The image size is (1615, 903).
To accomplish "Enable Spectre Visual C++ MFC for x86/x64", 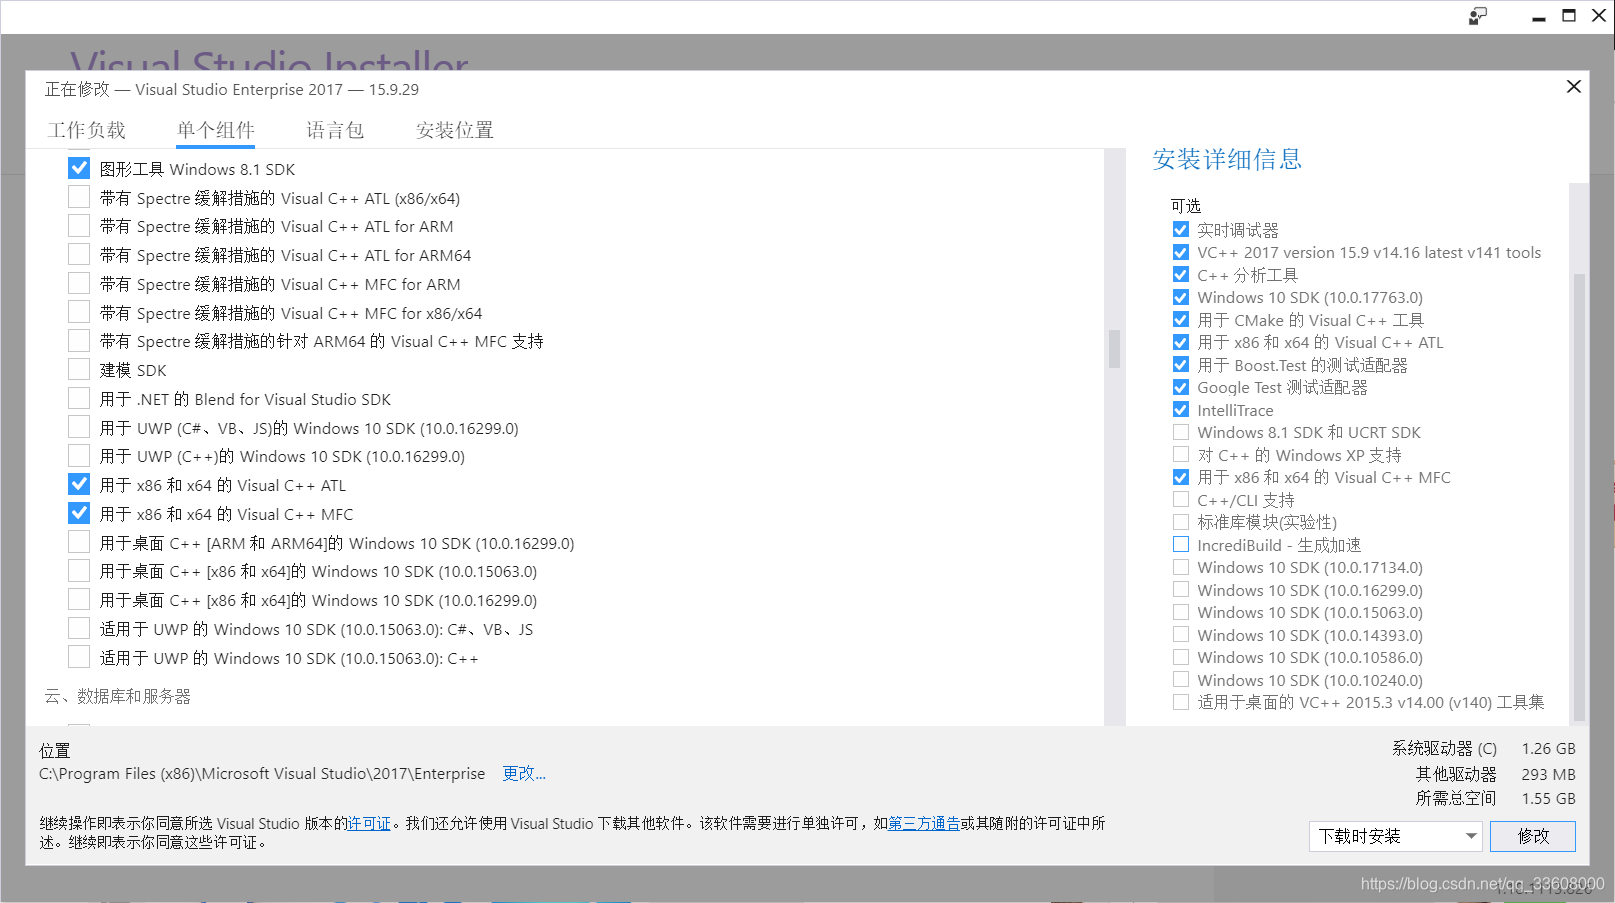I will coord(79,312).
